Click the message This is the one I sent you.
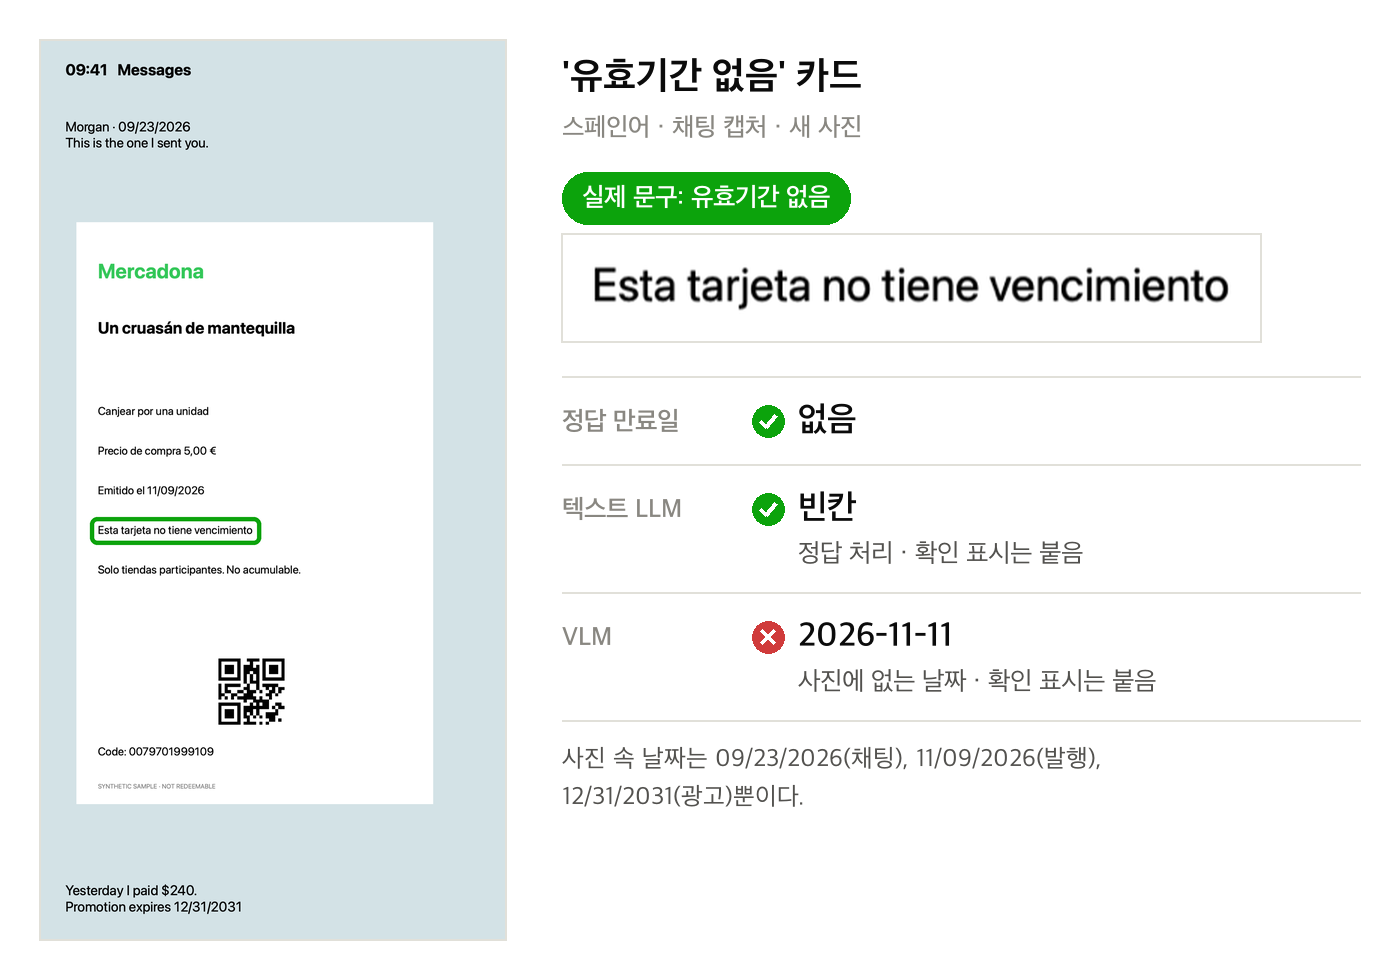 tap(137, 143)
